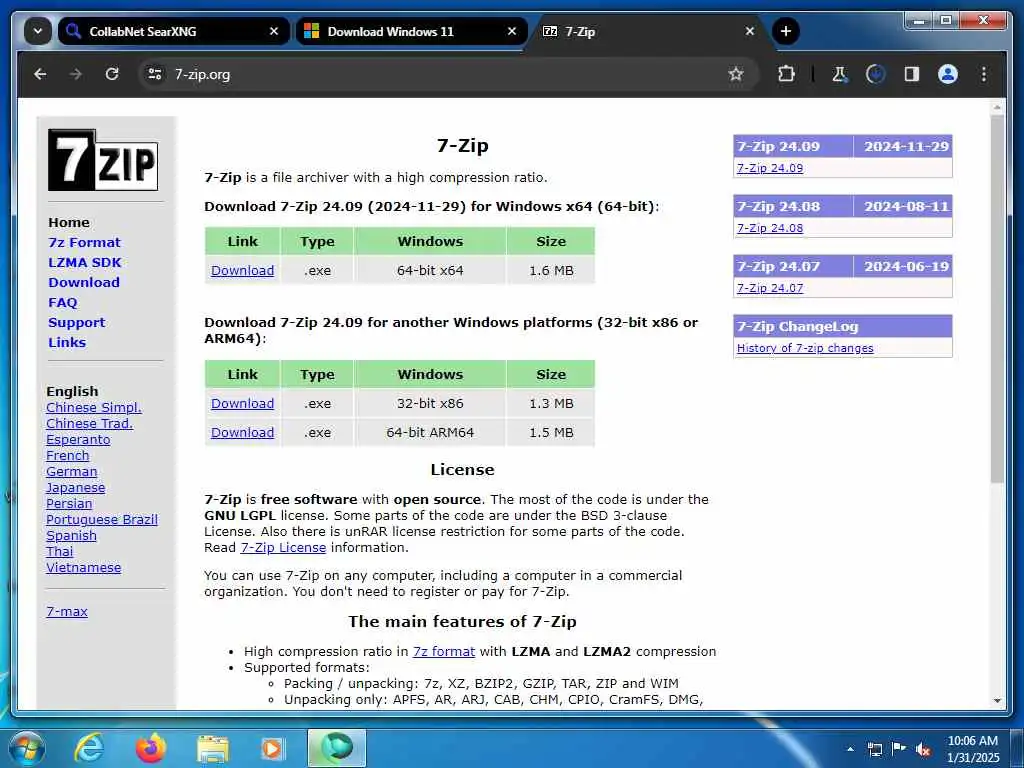The image size is (1024, 768).
Task: Open a new tab with plus button
Action: click(786, 31)
